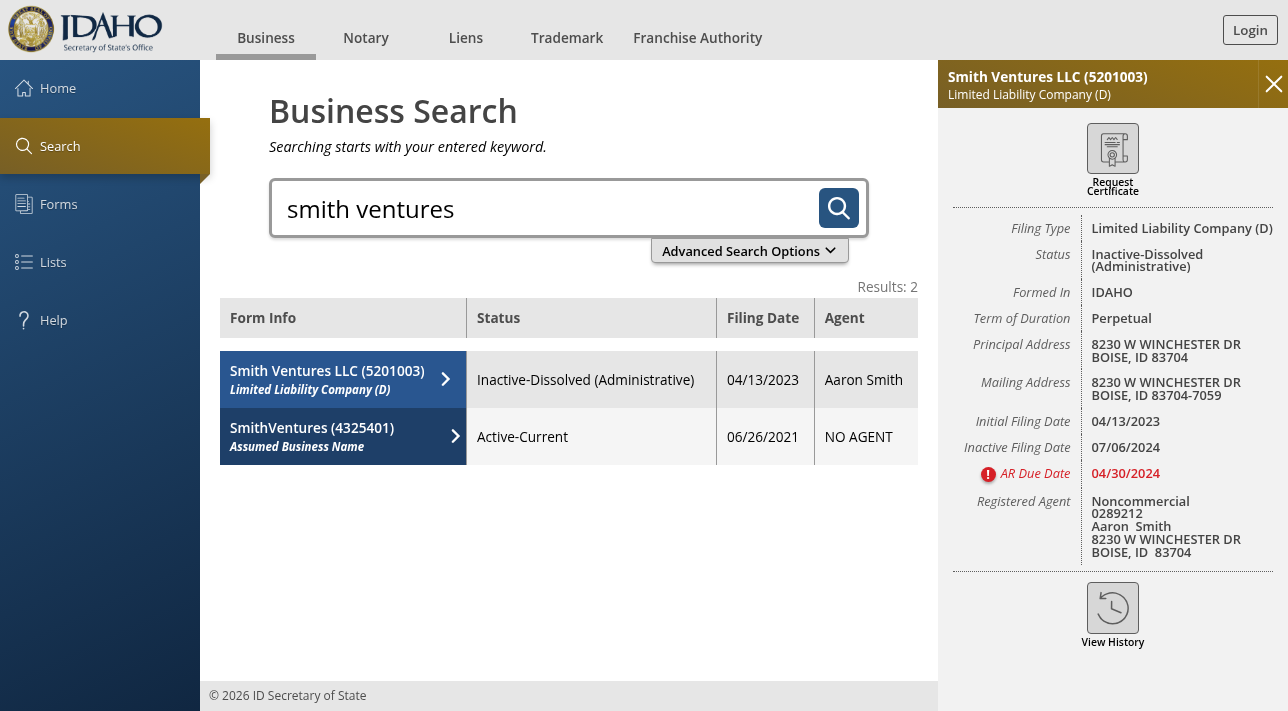
Task: Click the panel title Smith Ventures LLC (5201003)
Action: (x=1047, y=77)
